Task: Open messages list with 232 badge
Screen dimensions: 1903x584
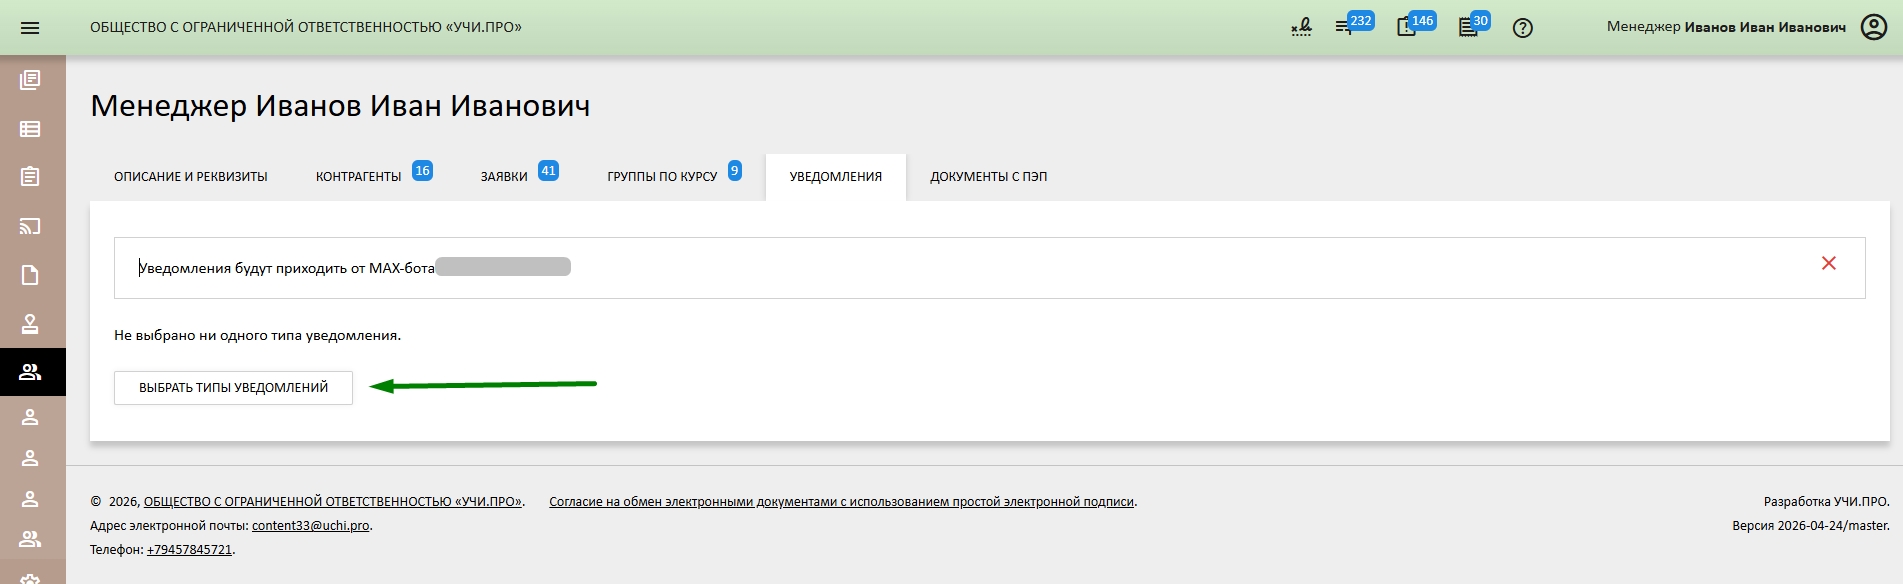Action: click(x=1345, y=27)
